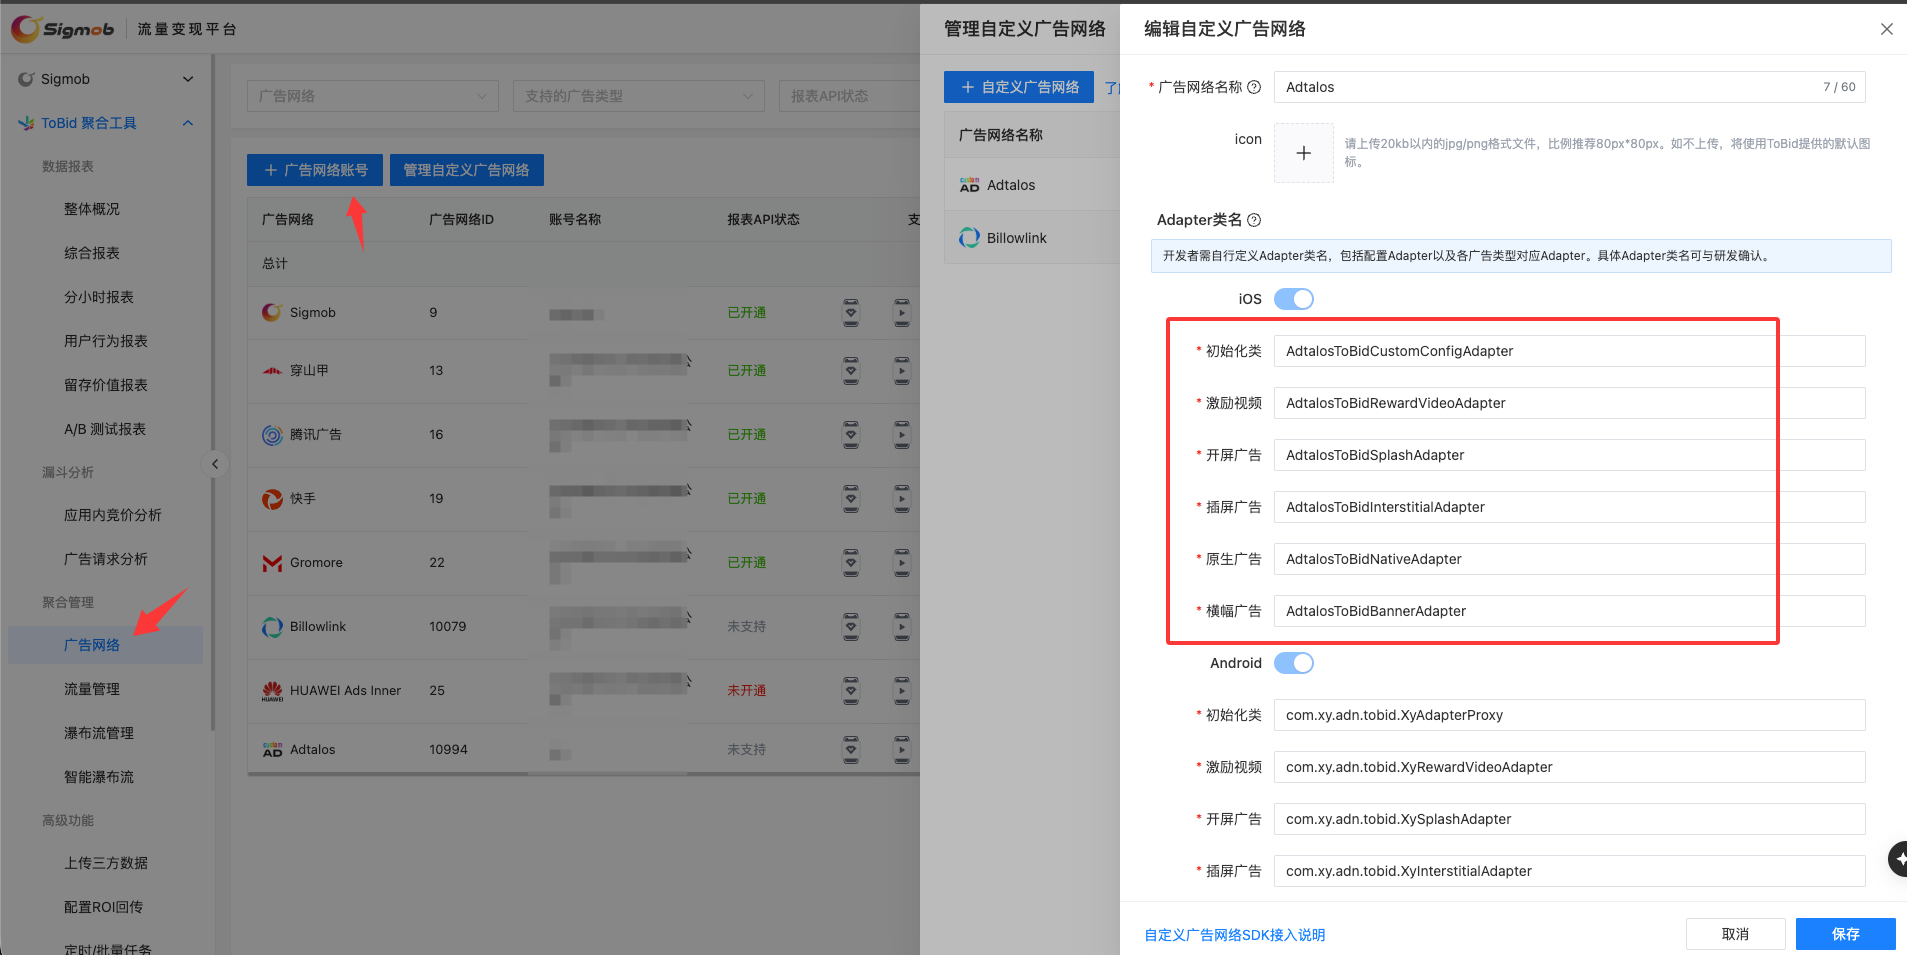Click the diamond ad-type icon in 快手 row

click(x=851, y=499)
